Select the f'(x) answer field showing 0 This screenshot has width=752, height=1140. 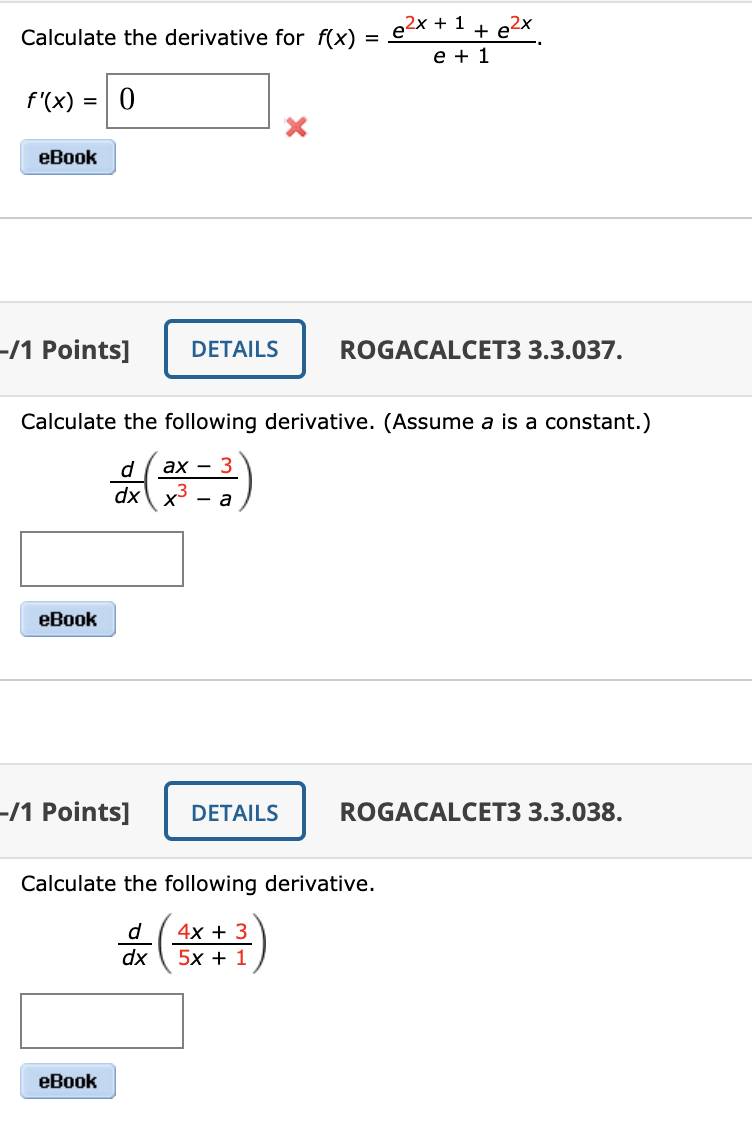pyautogui.click(x=188, y=100)
